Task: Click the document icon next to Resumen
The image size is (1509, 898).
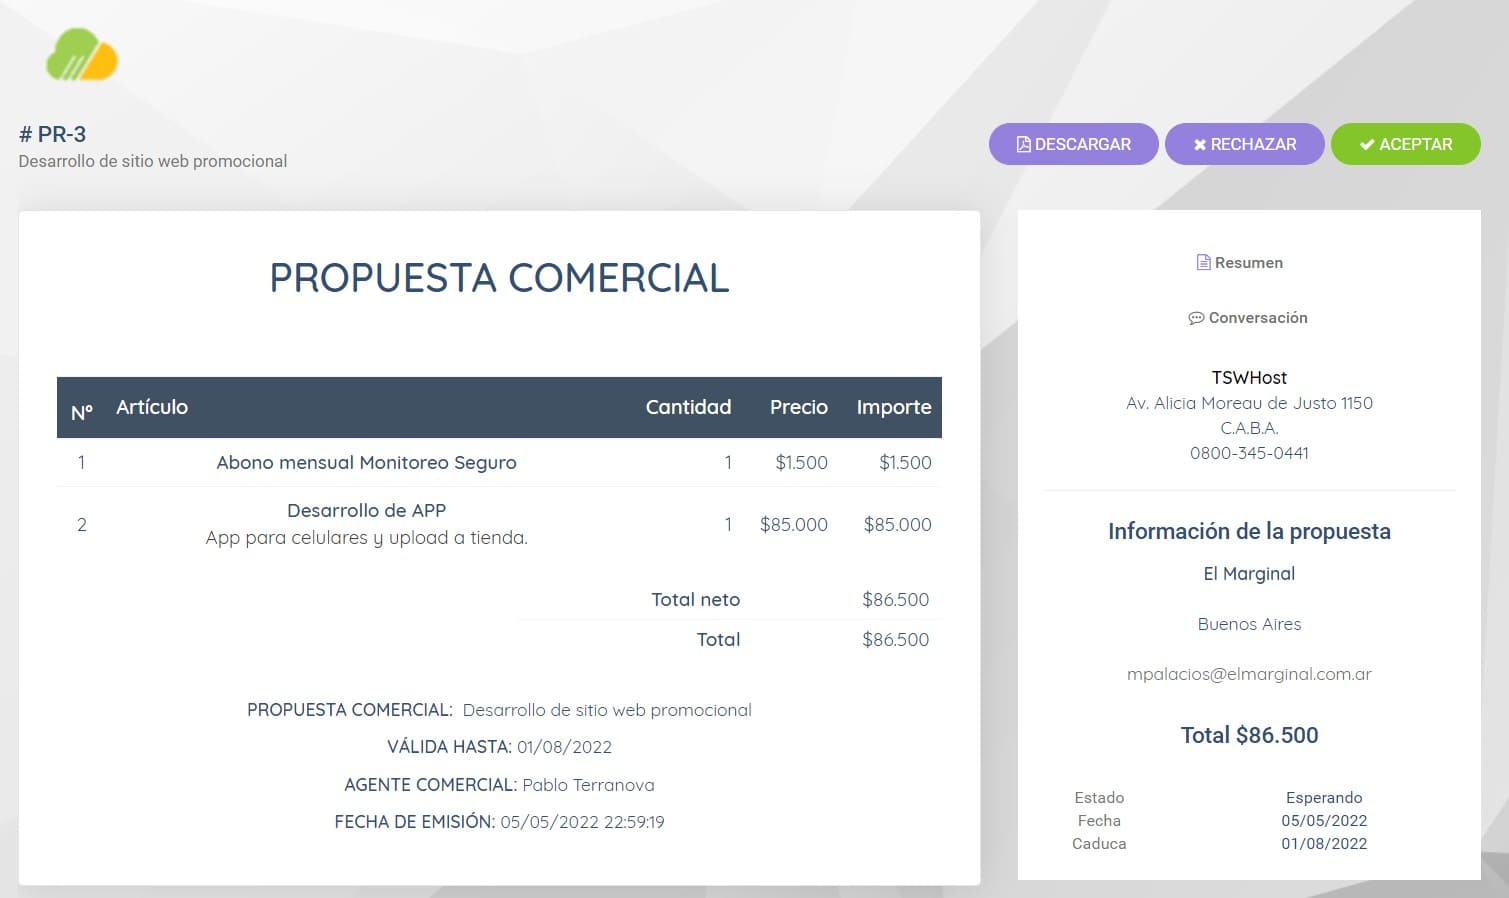Action: (x=1203, y=262)
